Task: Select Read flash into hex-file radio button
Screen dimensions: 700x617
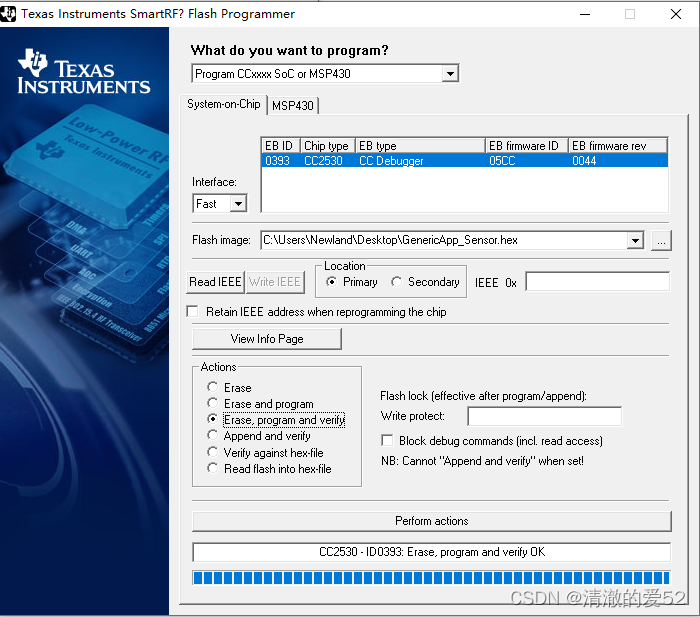Action: pyautogui.click(x=212, y=468)
